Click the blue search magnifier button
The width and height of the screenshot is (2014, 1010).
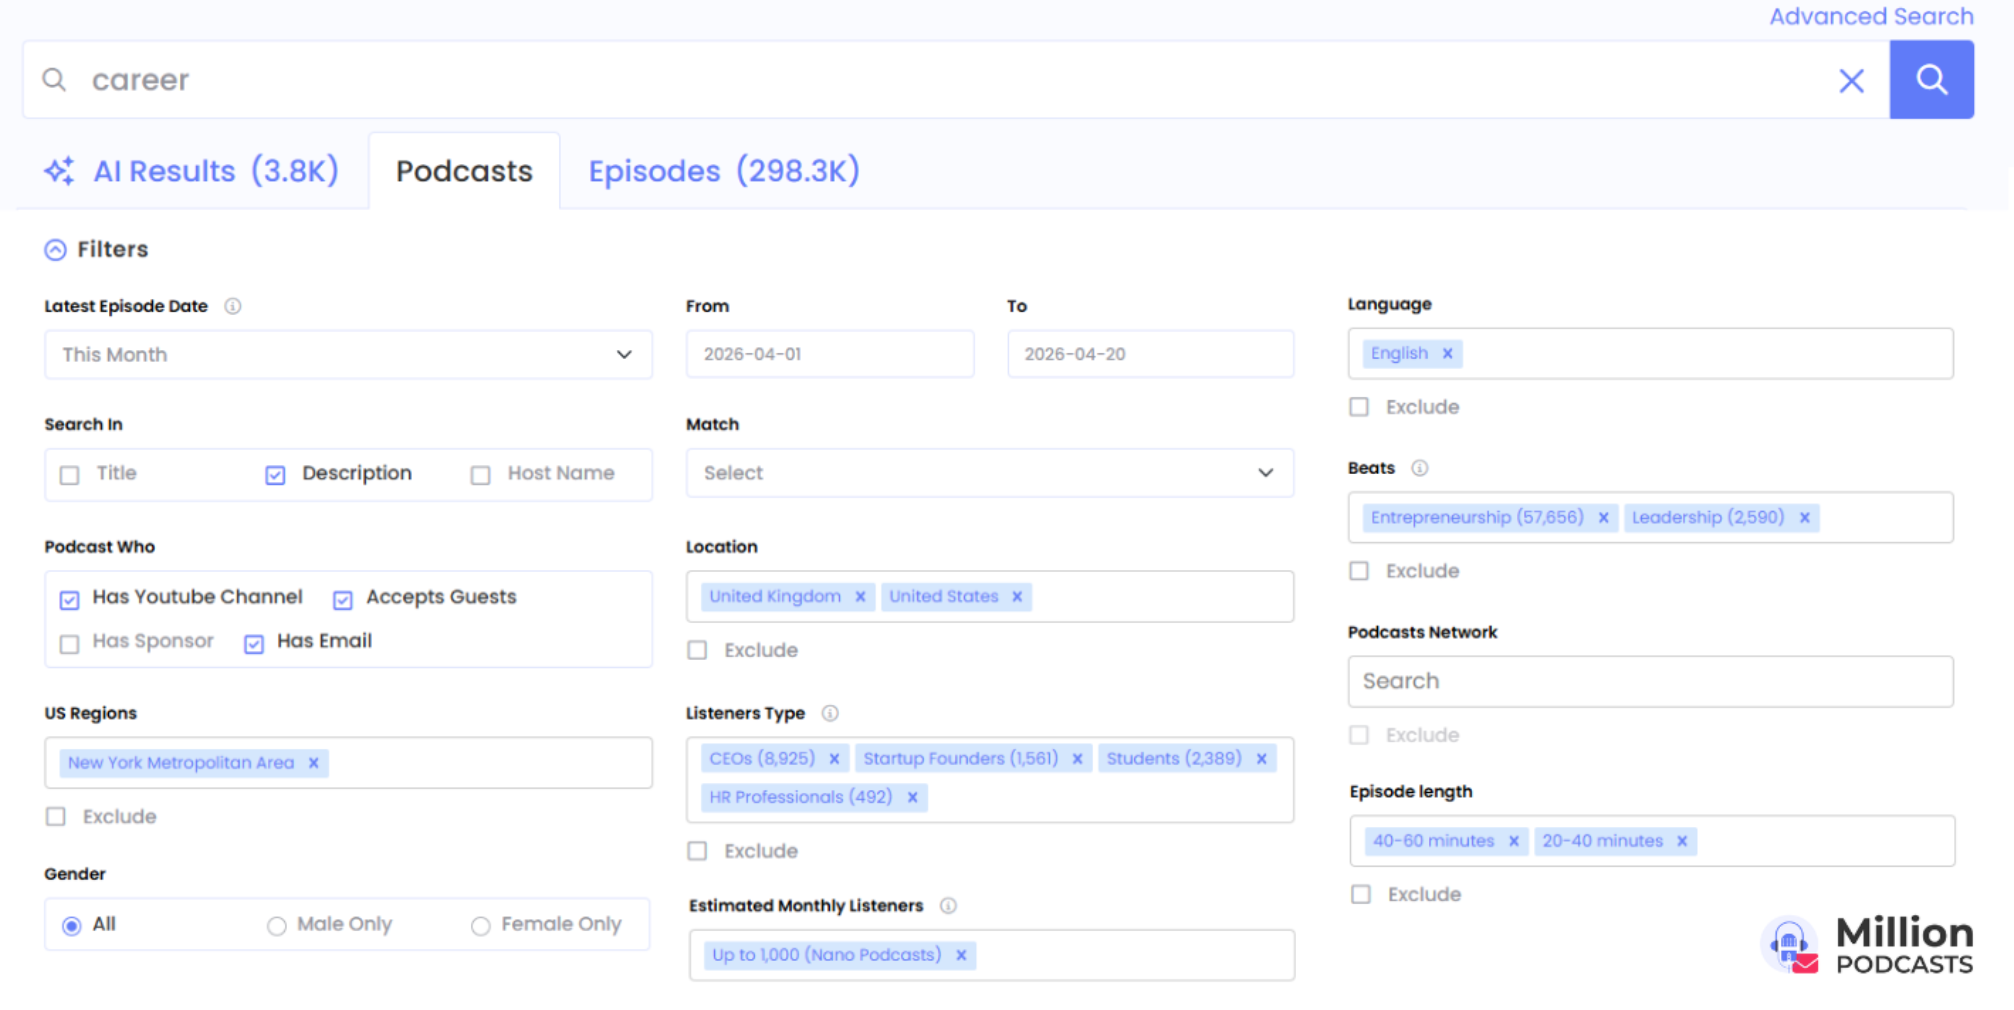pyautogui.click(x=1930, y=80)
